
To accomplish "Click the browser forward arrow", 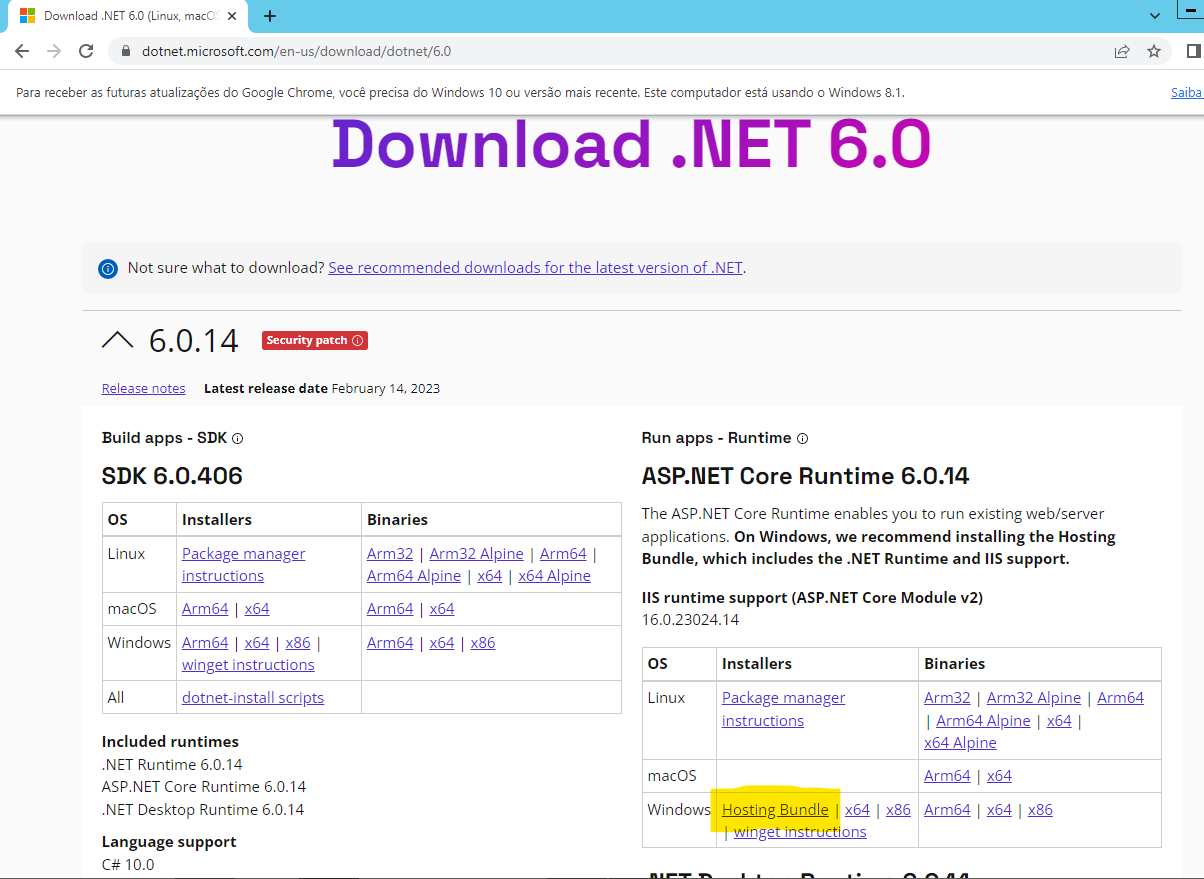I will 54,51.
